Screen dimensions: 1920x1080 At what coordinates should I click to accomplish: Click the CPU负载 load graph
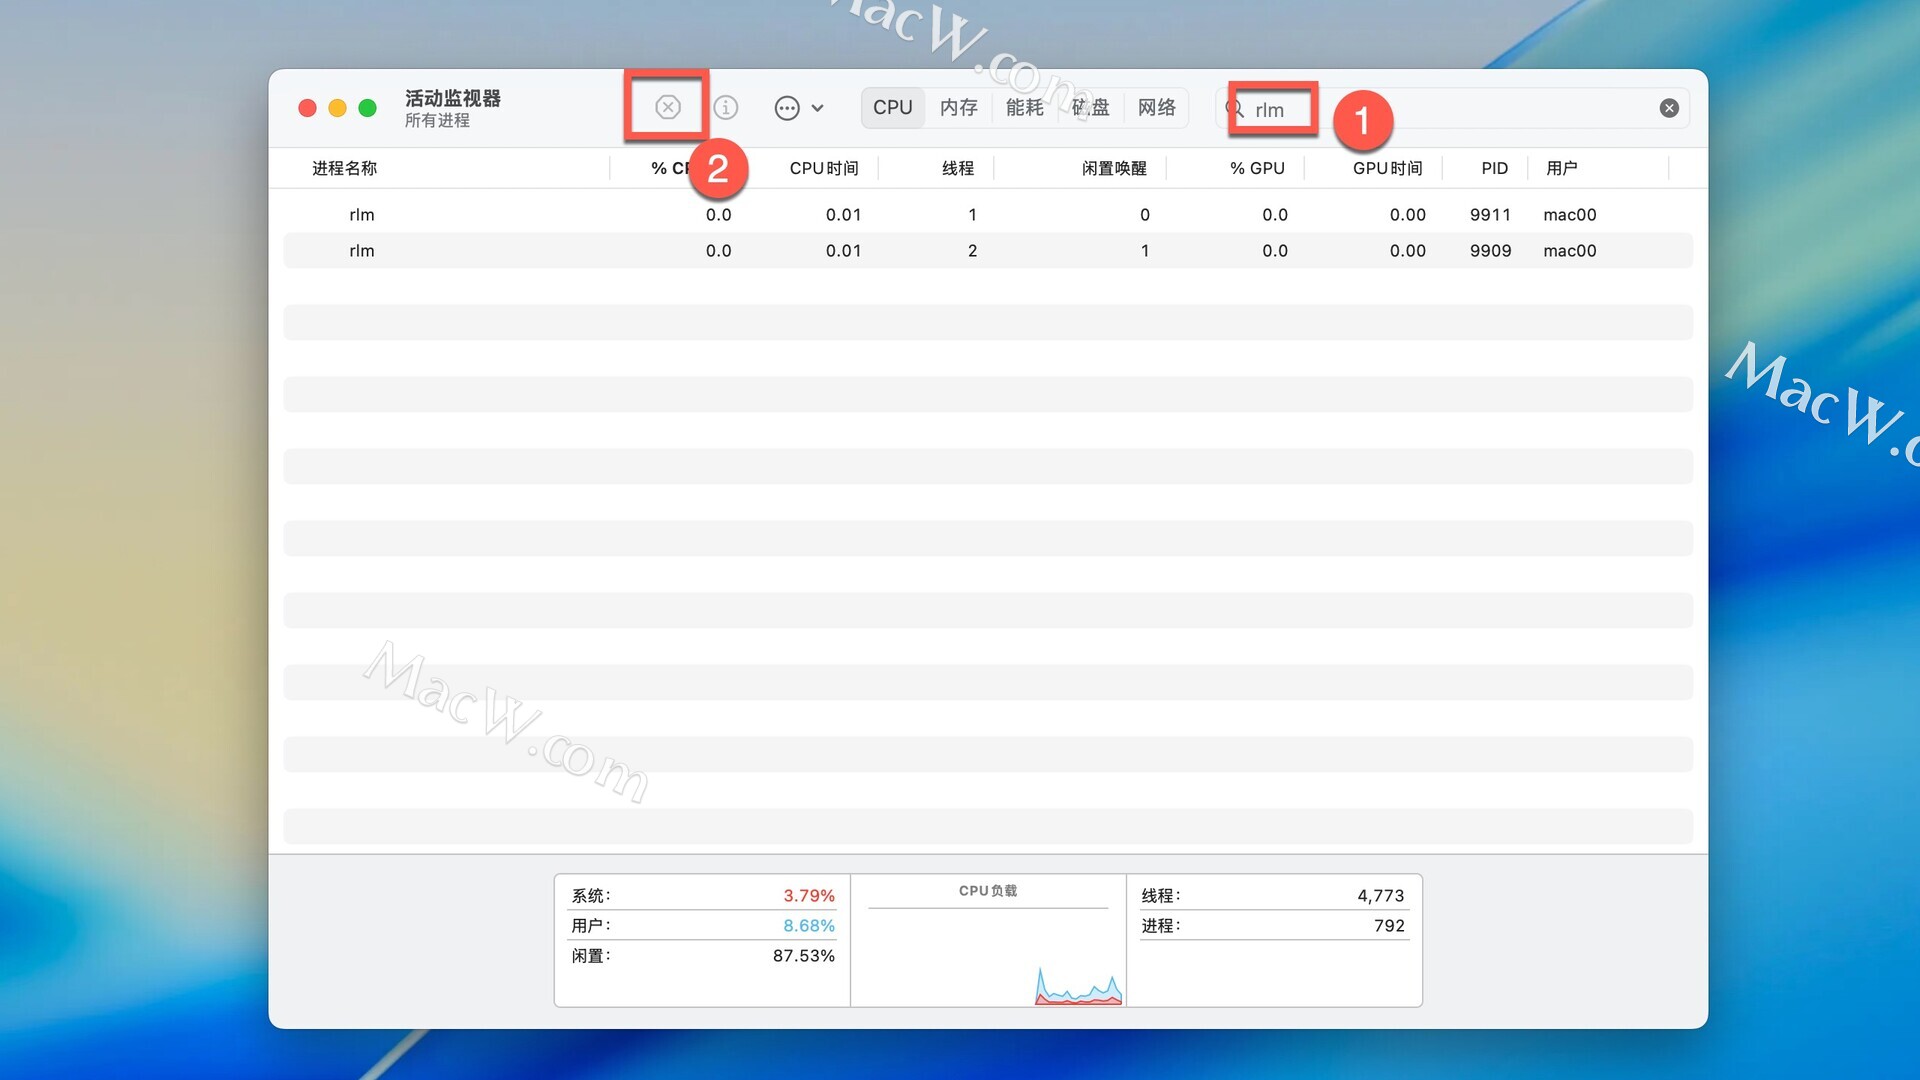click(988, 950)
